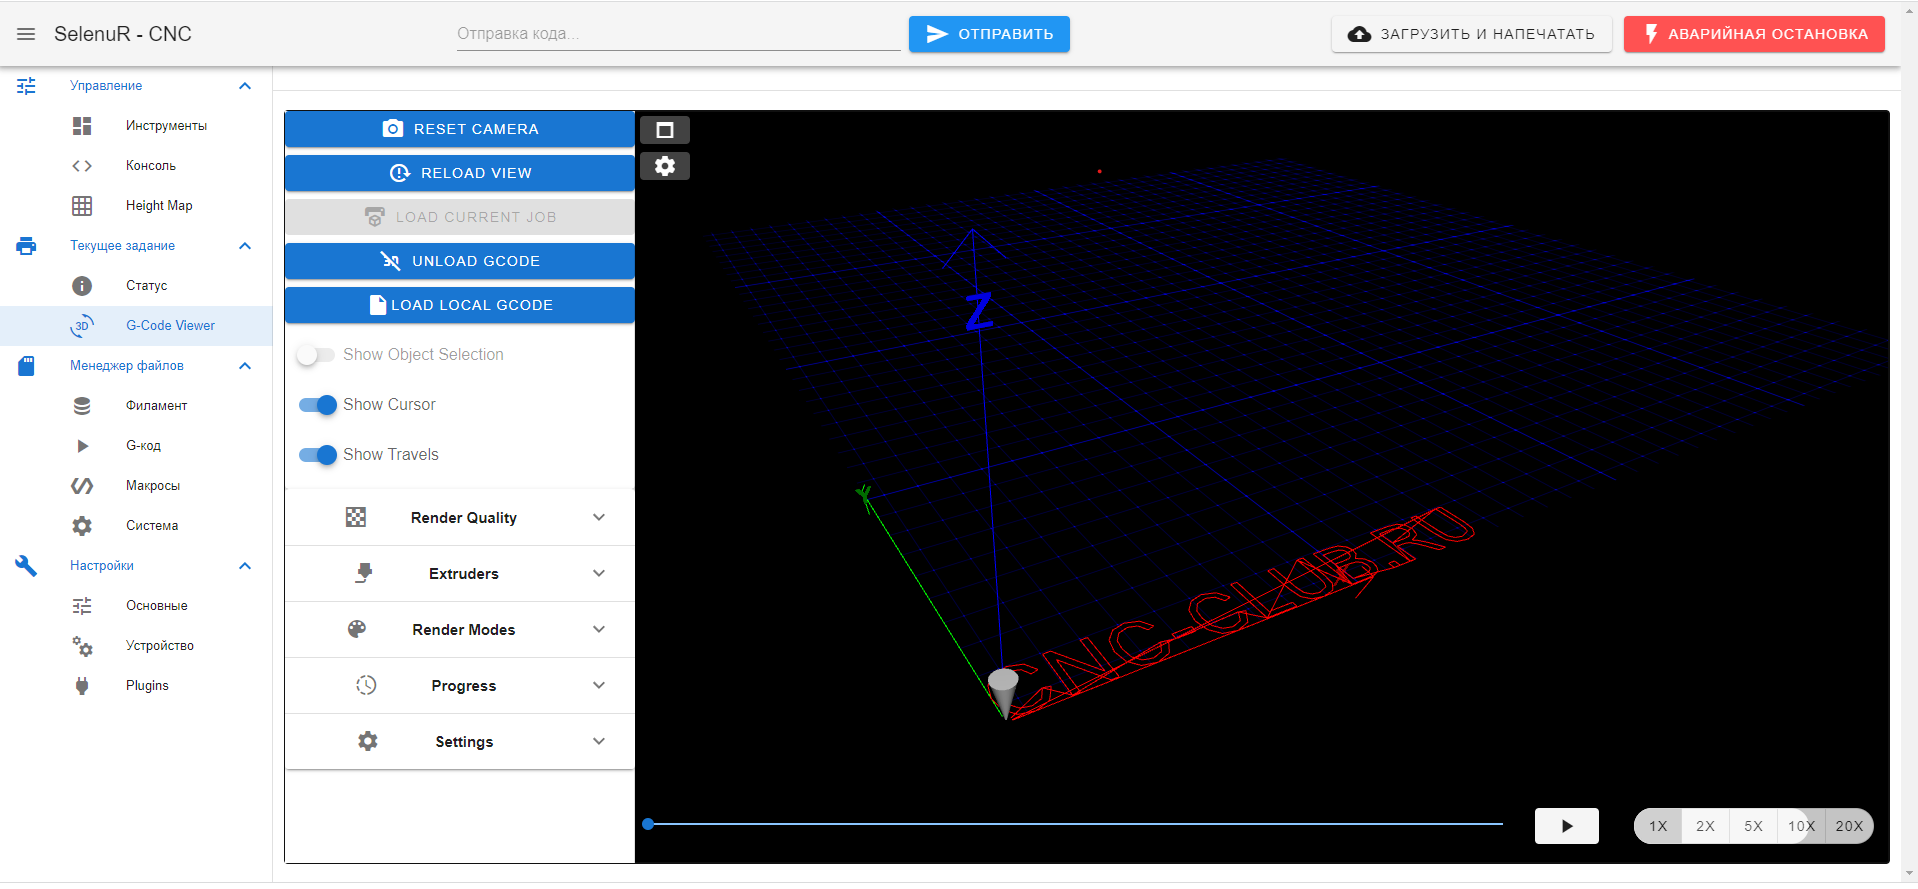The width and height of the screenshot is (1918, 889).
Task: Click the G-Code Viewer 3D rotation icon
Action: point(82,326)
